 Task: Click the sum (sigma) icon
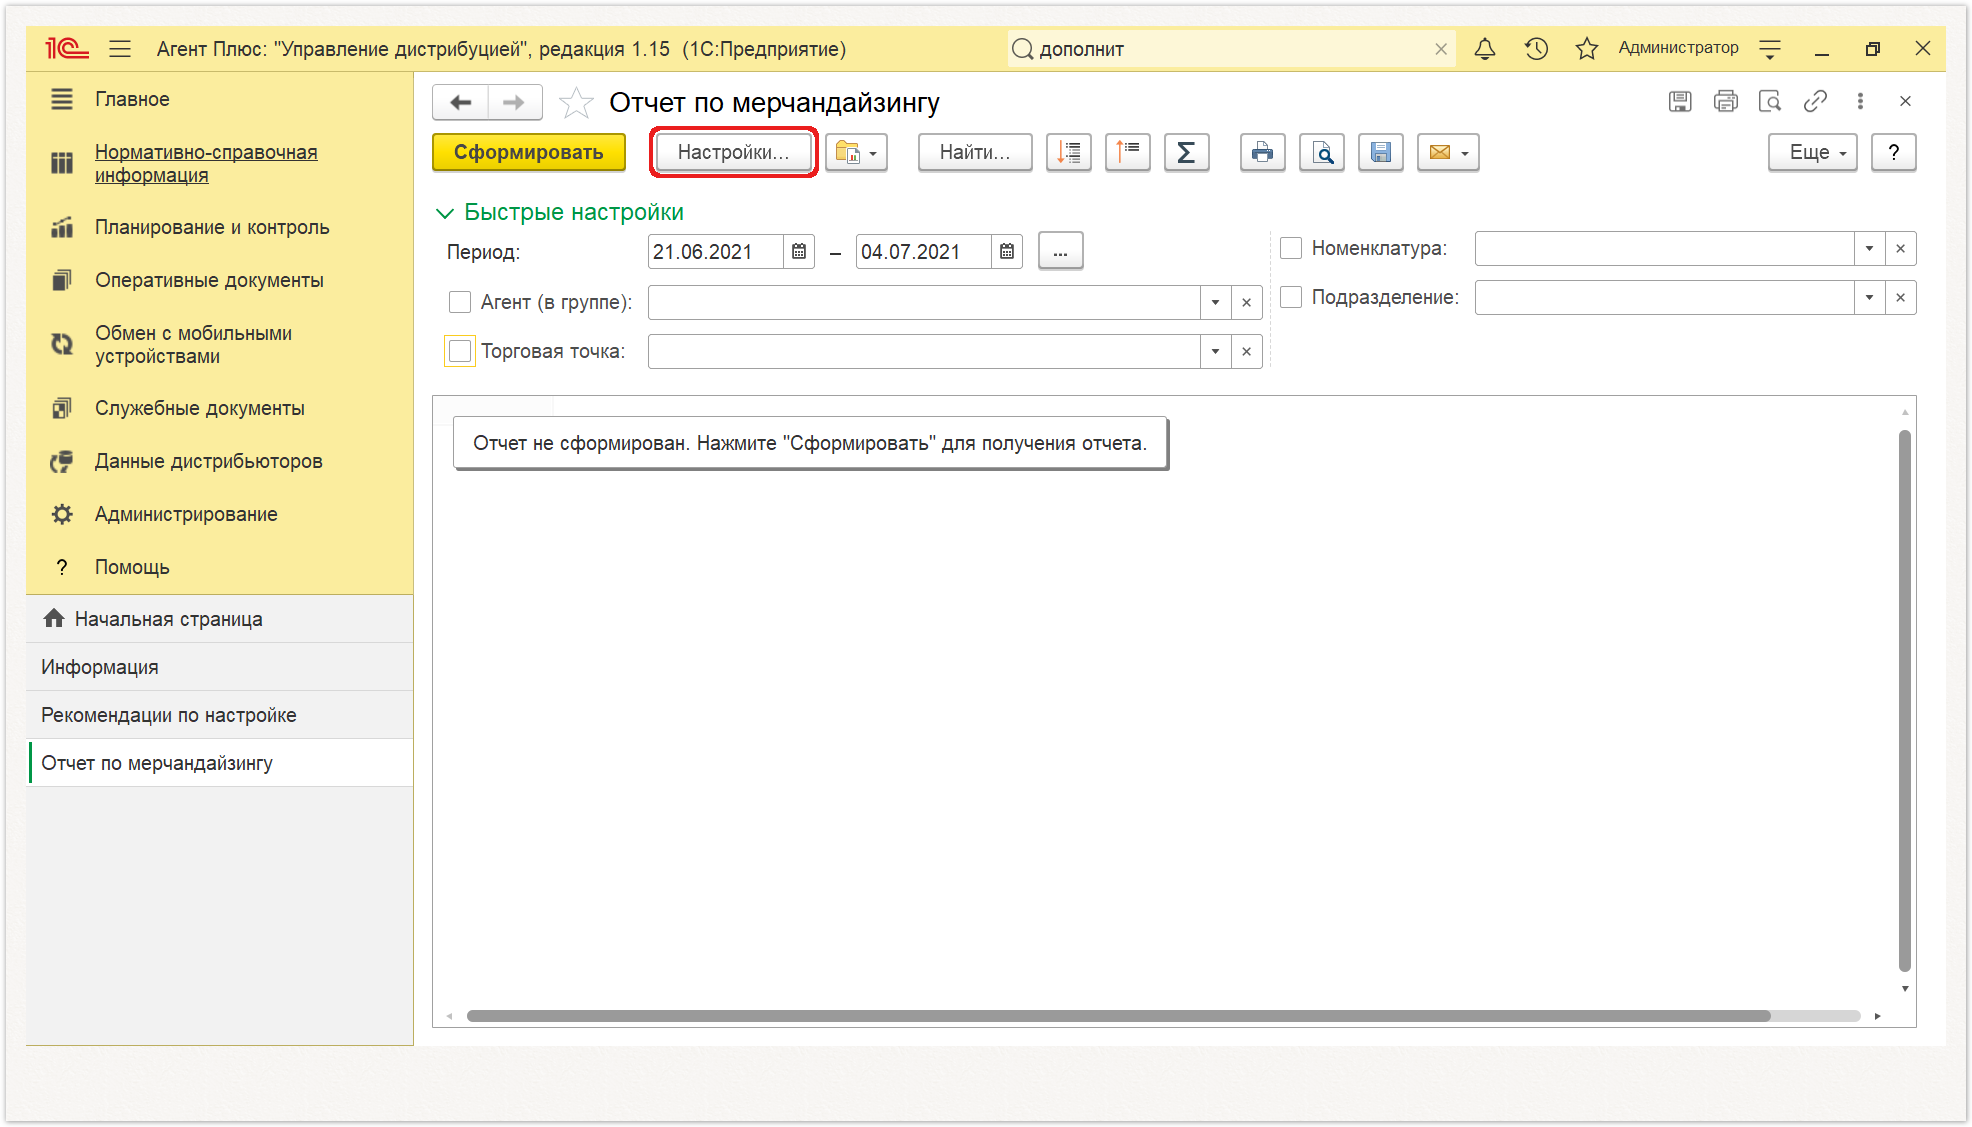(1186, 152)
